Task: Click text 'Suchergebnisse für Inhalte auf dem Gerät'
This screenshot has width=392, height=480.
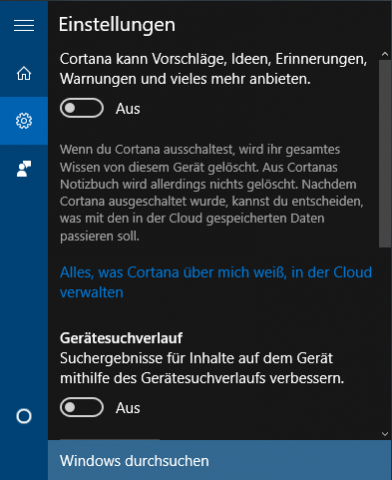Action: click(x=196, y=358)
